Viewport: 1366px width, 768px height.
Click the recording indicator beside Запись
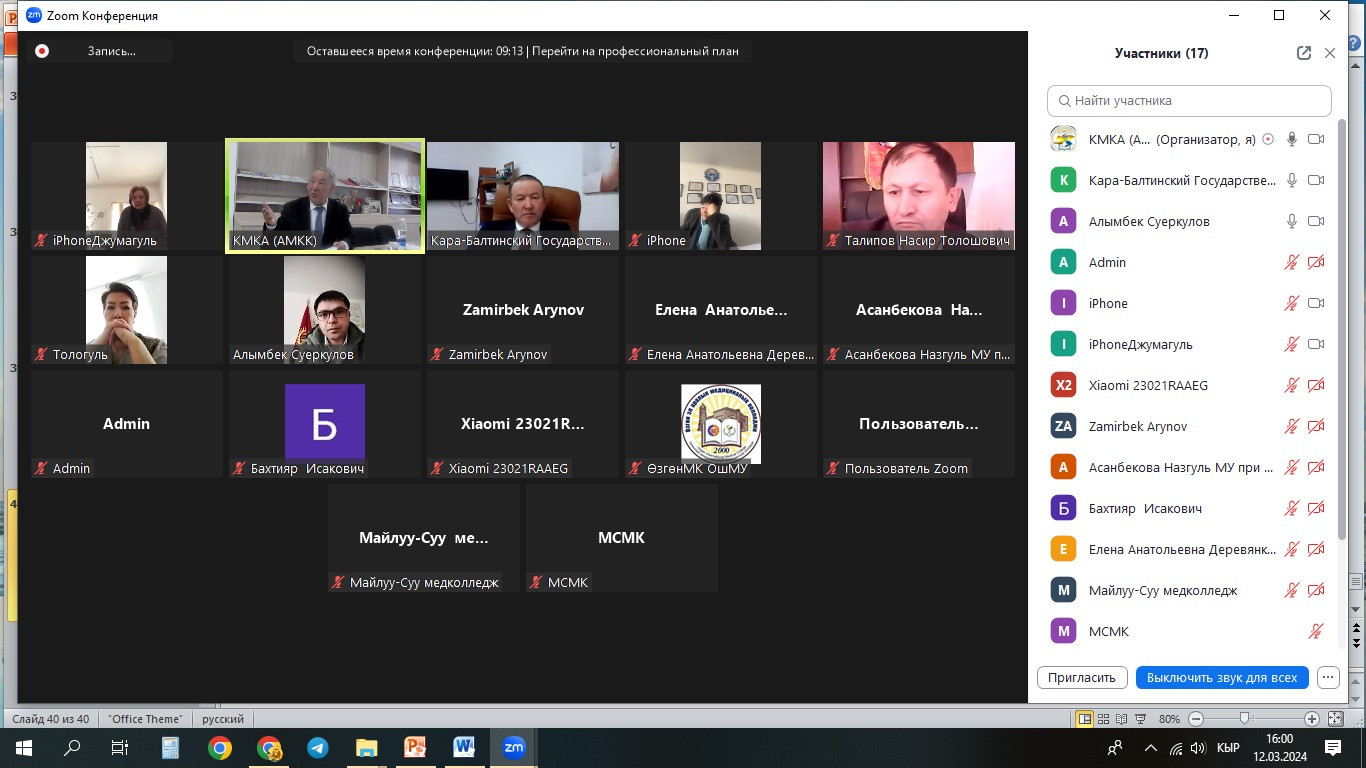click(42, 51)
